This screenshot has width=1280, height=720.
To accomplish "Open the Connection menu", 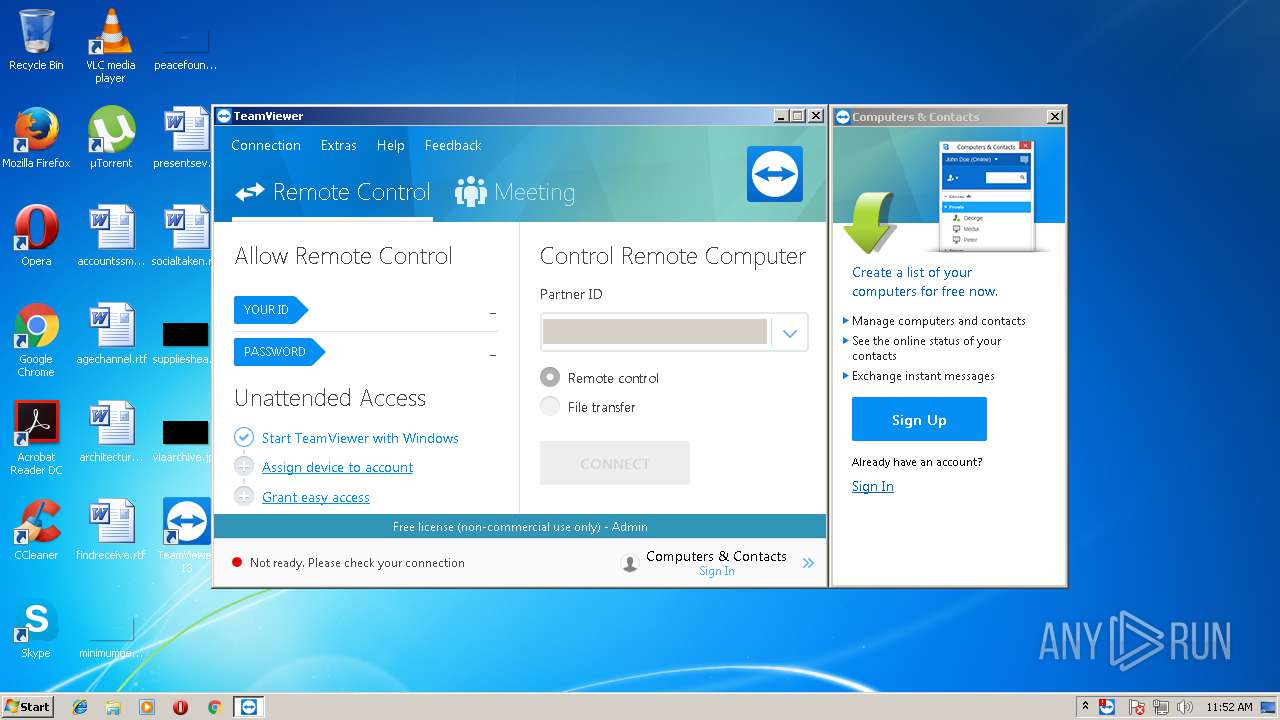I will [266, 145].
